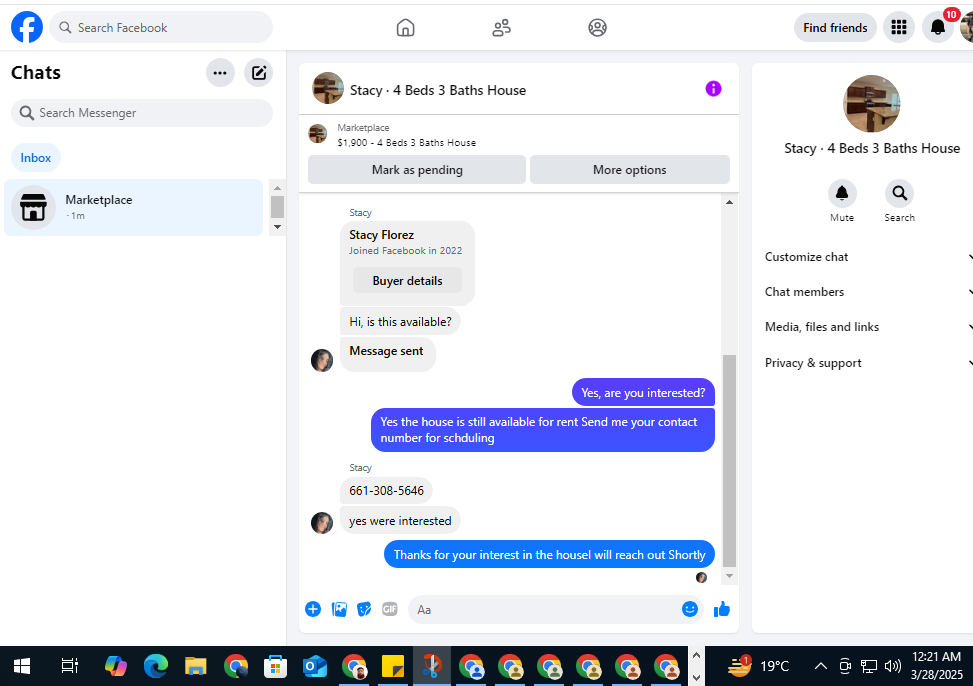Open Outlook from the taskbar
The image size is (973, 686).
[315, 666]
